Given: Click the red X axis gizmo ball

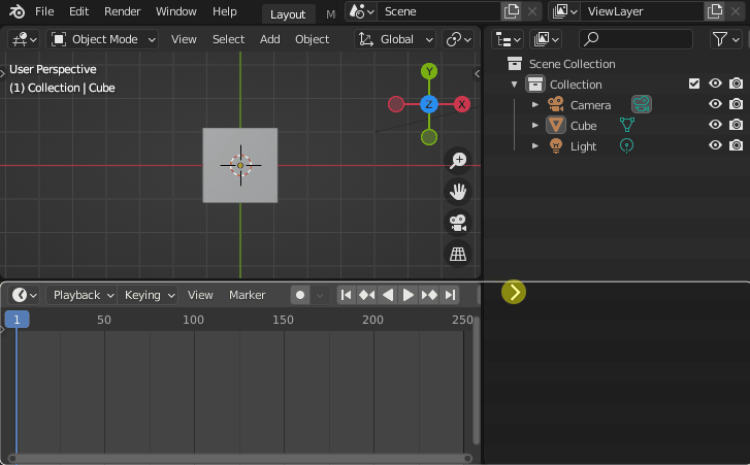Looking at the screenshot, I should (x=462, y=104).
